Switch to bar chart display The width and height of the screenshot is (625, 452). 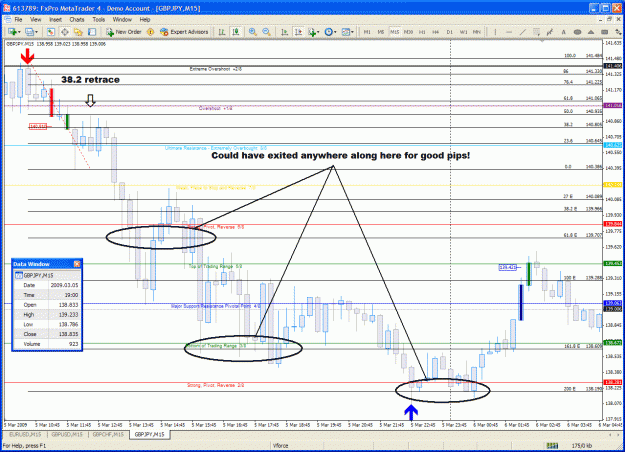point(222,32)
